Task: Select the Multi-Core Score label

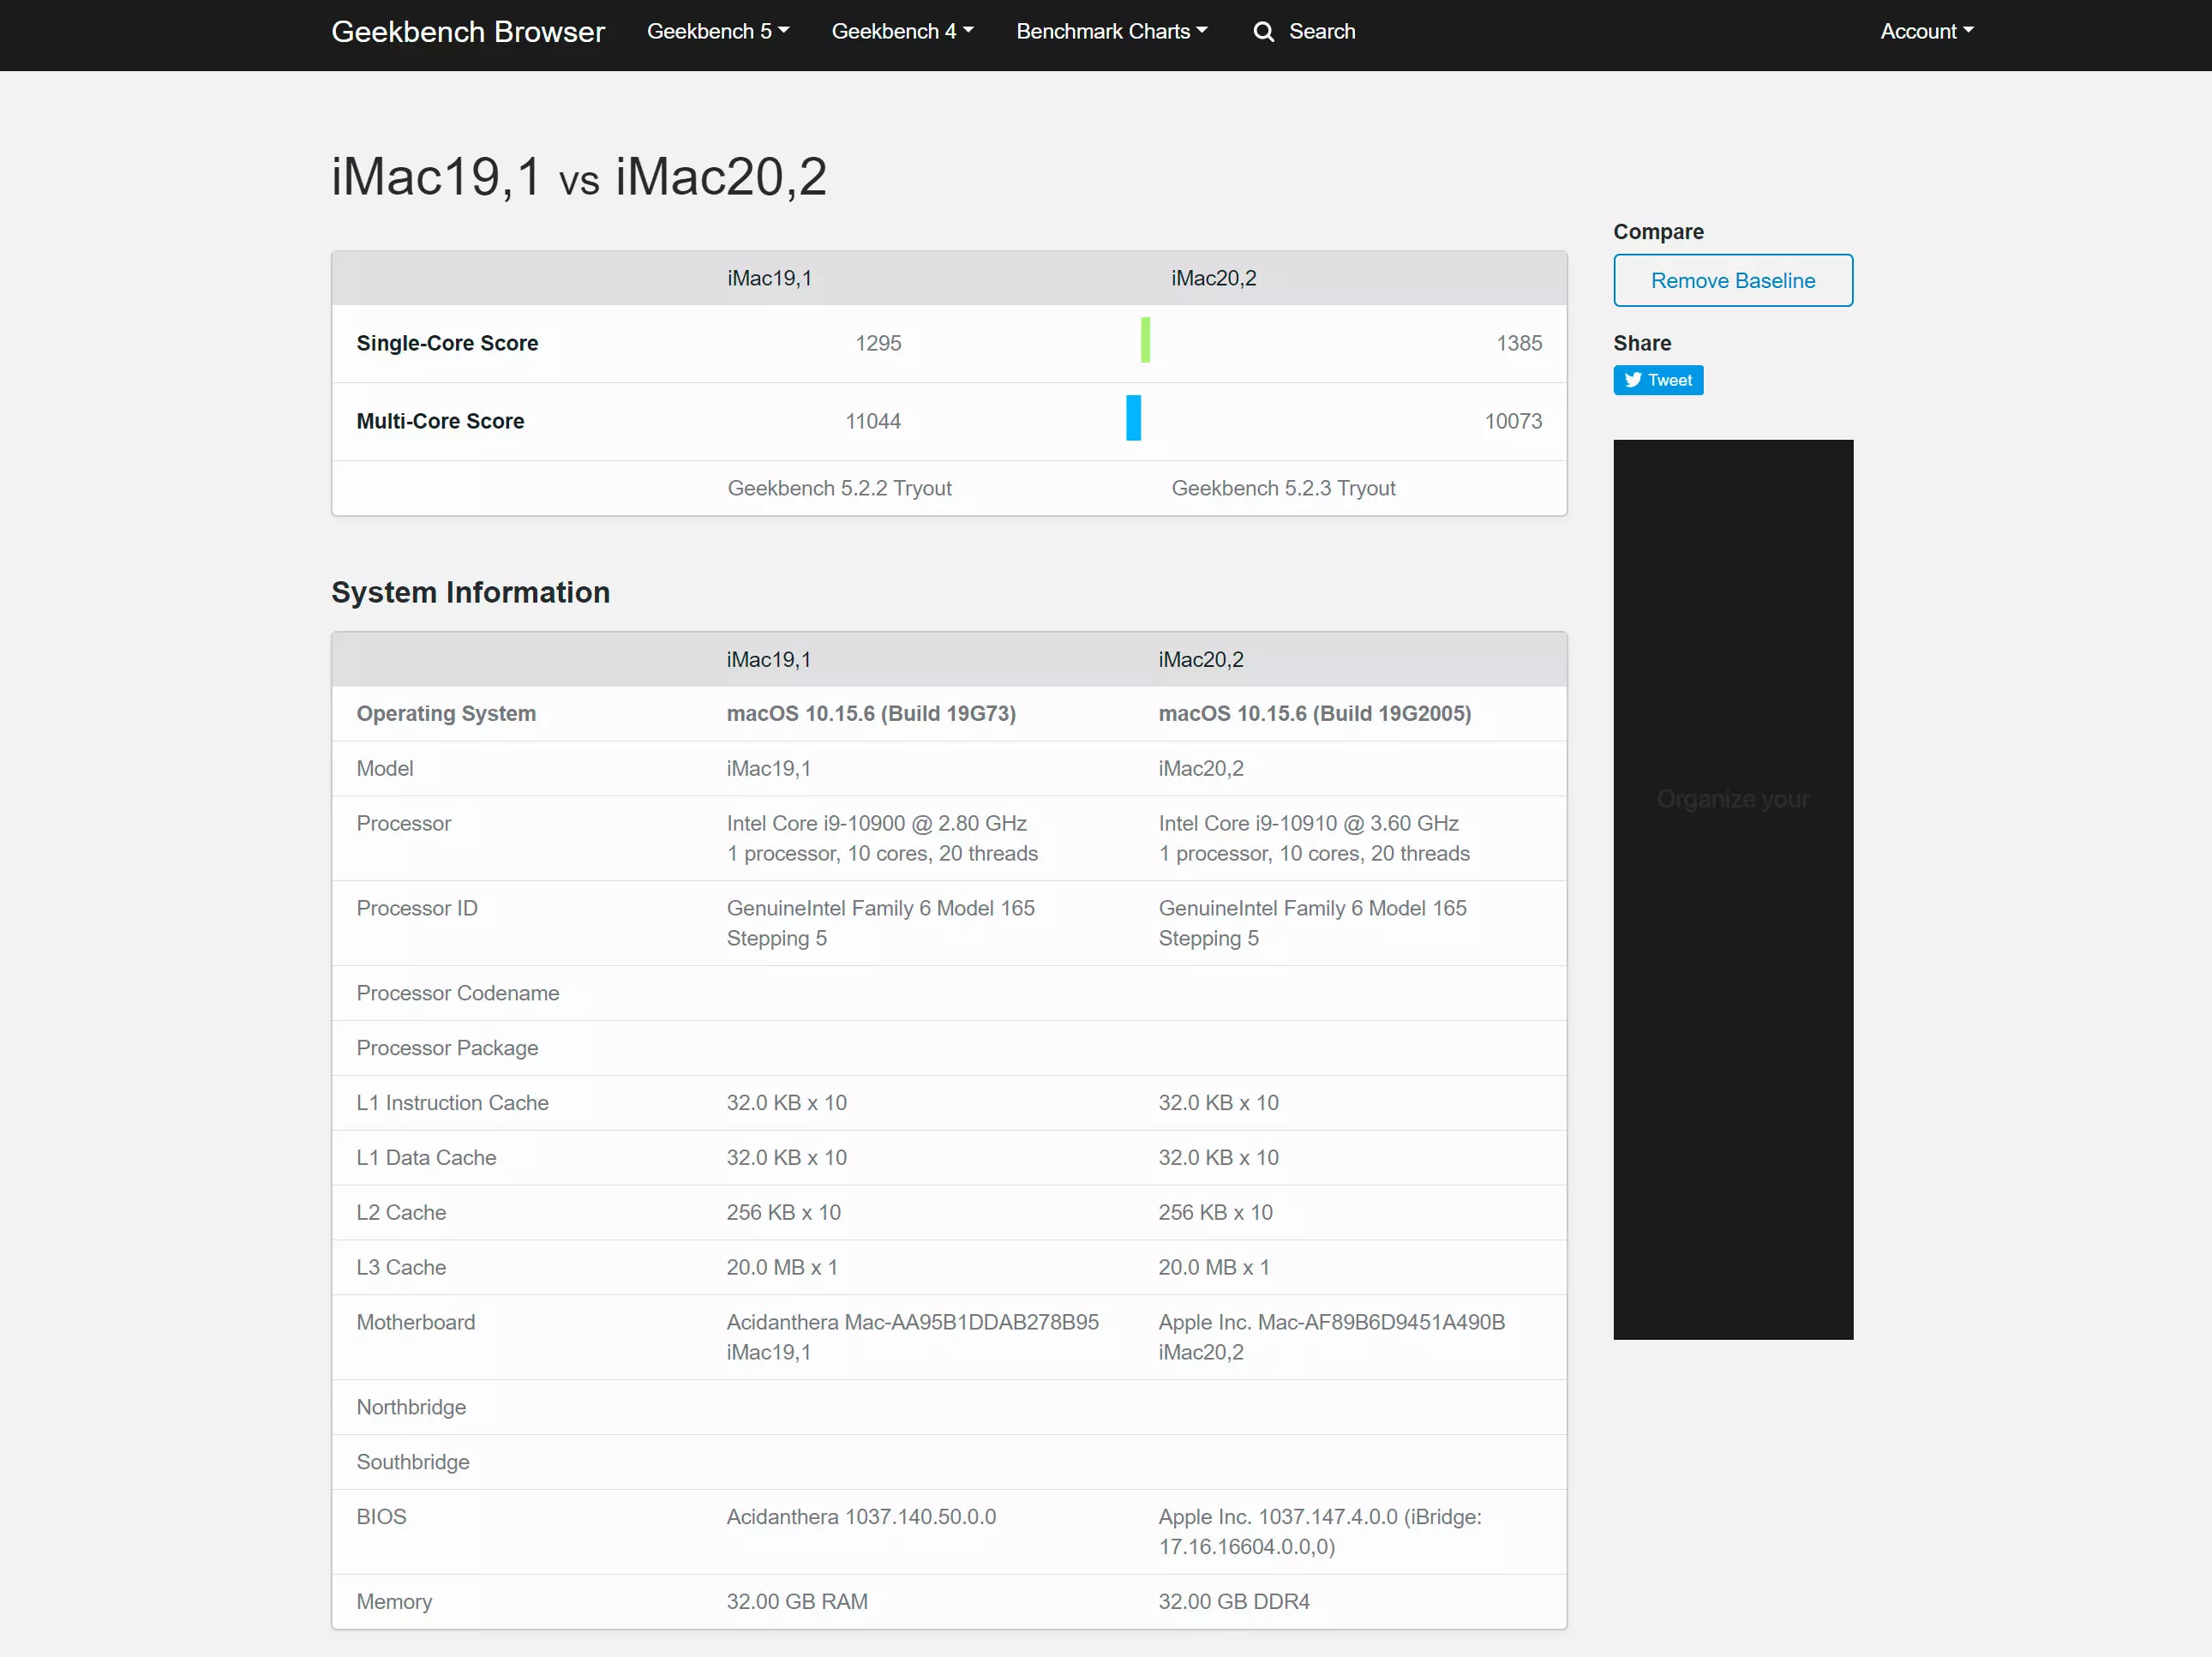Action: [x=440, y=421]
